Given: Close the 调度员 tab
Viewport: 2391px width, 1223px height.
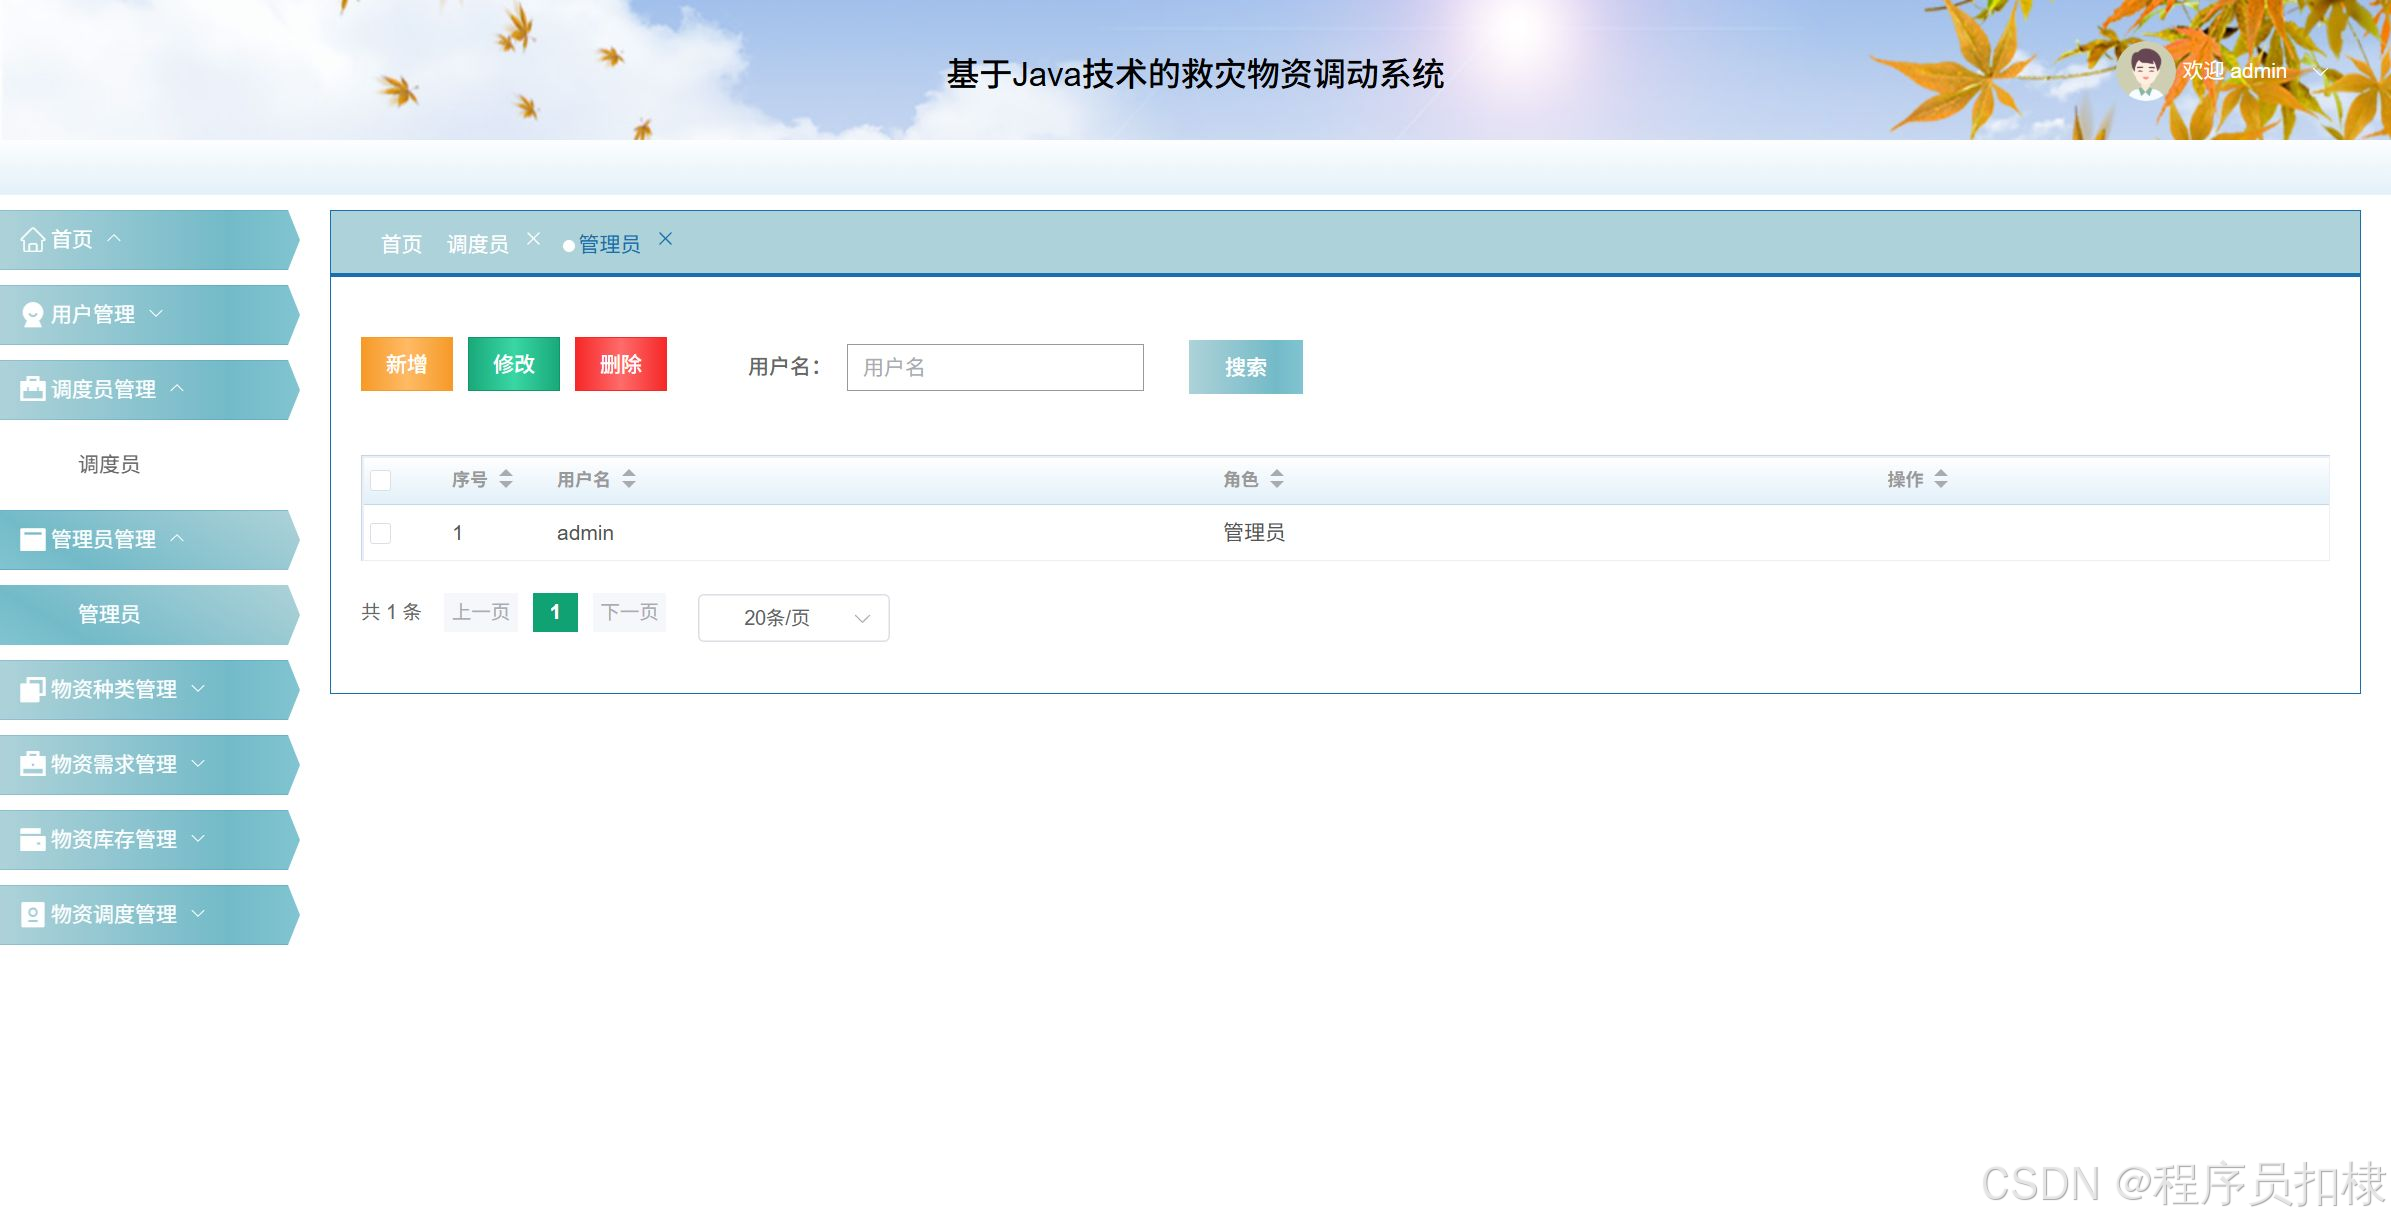Looking at the screenshot, I should pos(533,239).
